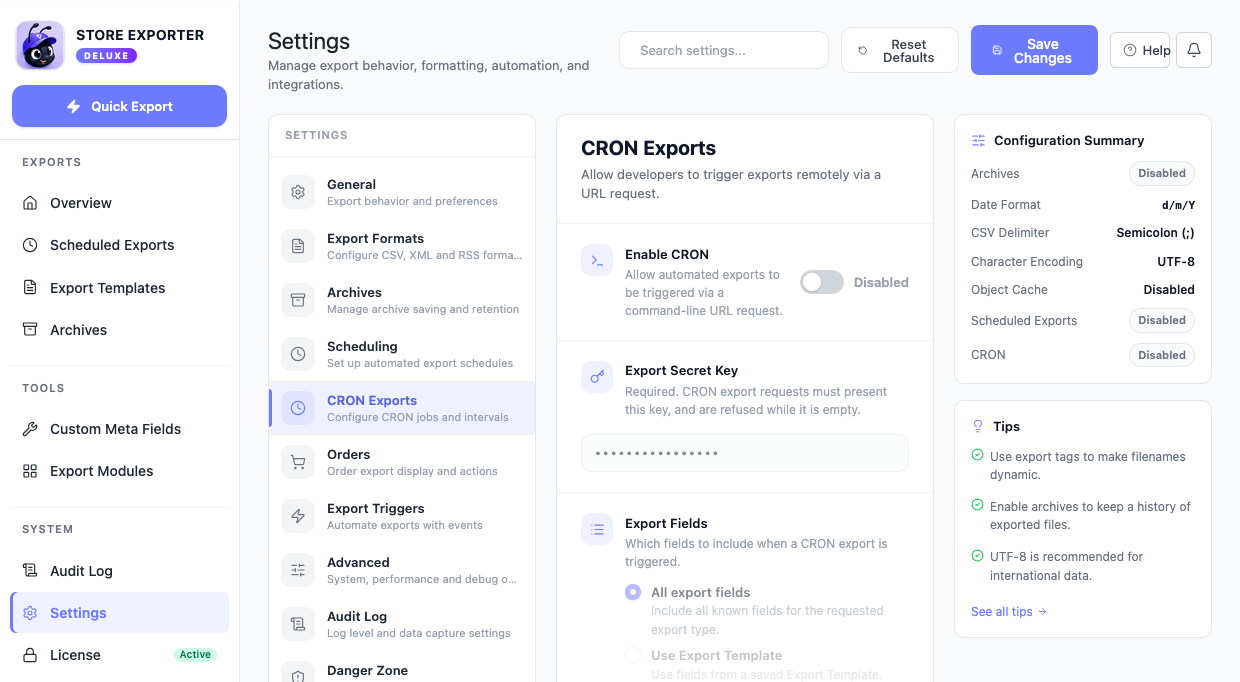Click the Export Secret Key key icon
1240x682 pixels.
tap(597, 376)
